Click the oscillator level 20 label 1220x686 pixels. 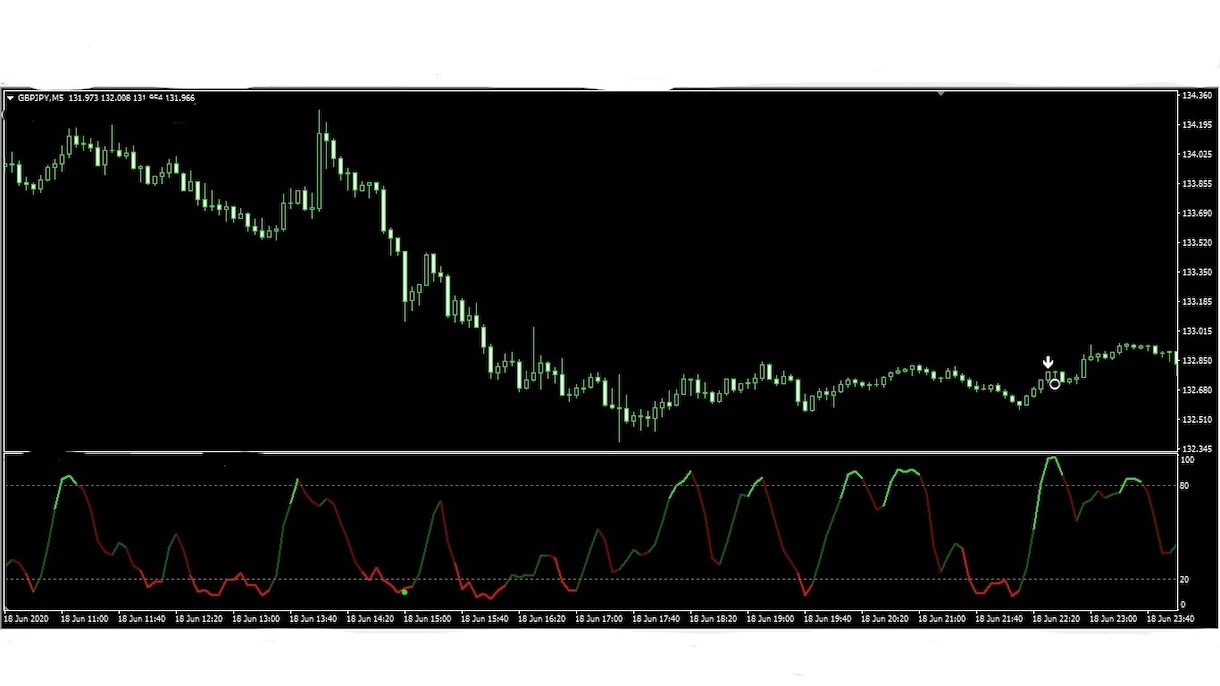pyautogui.click(x=1185, y=580)
